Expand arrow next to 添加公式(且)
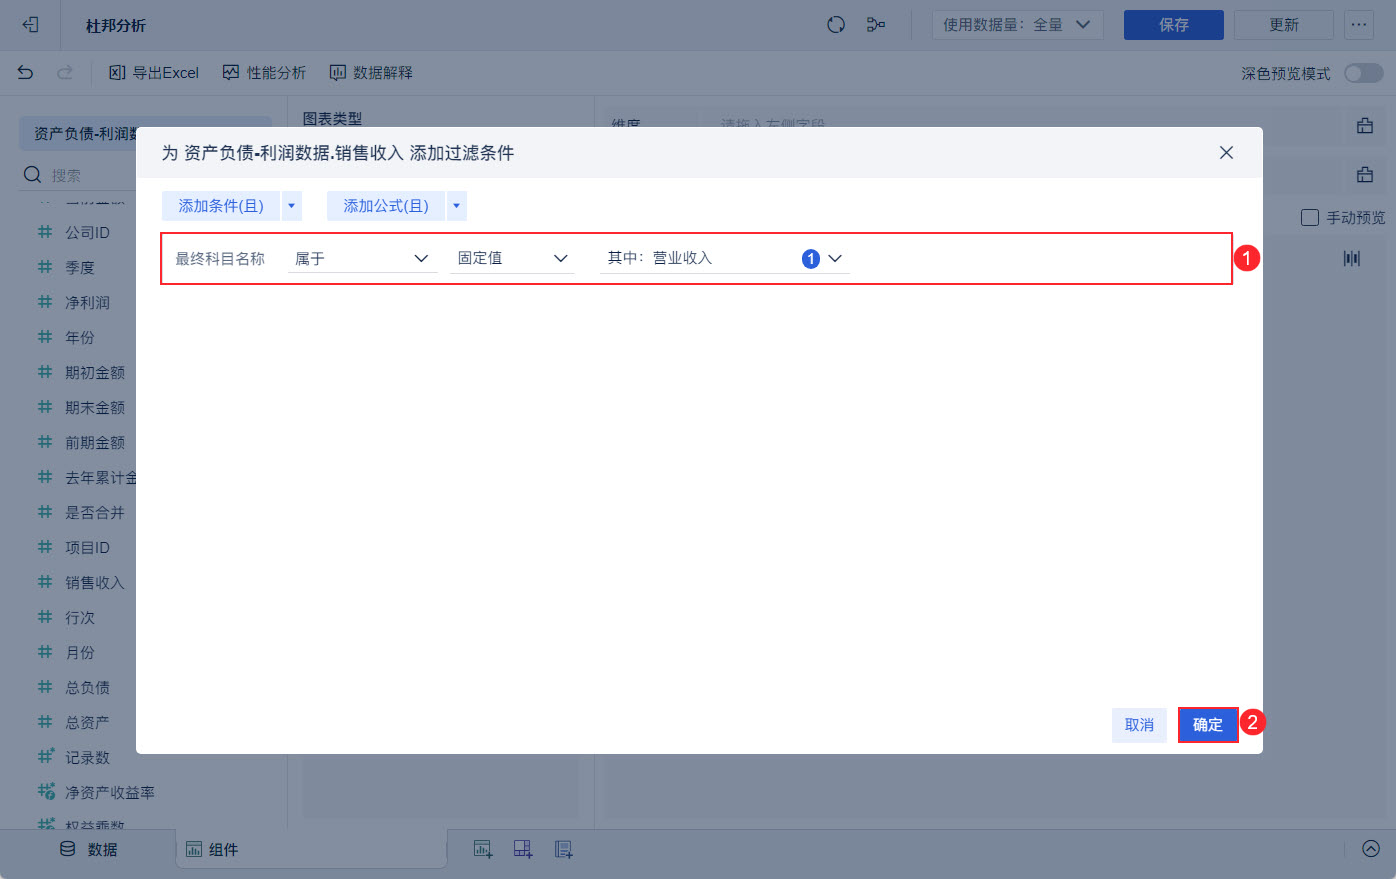1396x879 pixels. [457, 206]
